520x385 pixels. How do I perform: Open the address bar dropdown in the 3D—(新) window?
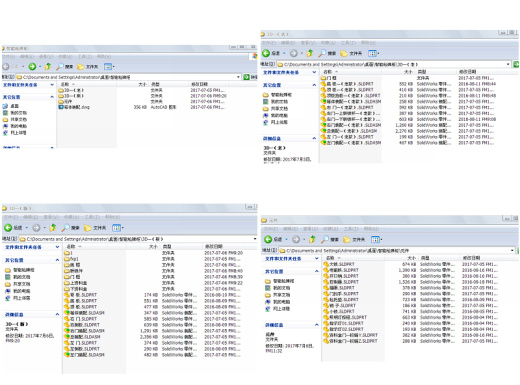[x=255, y=239]
